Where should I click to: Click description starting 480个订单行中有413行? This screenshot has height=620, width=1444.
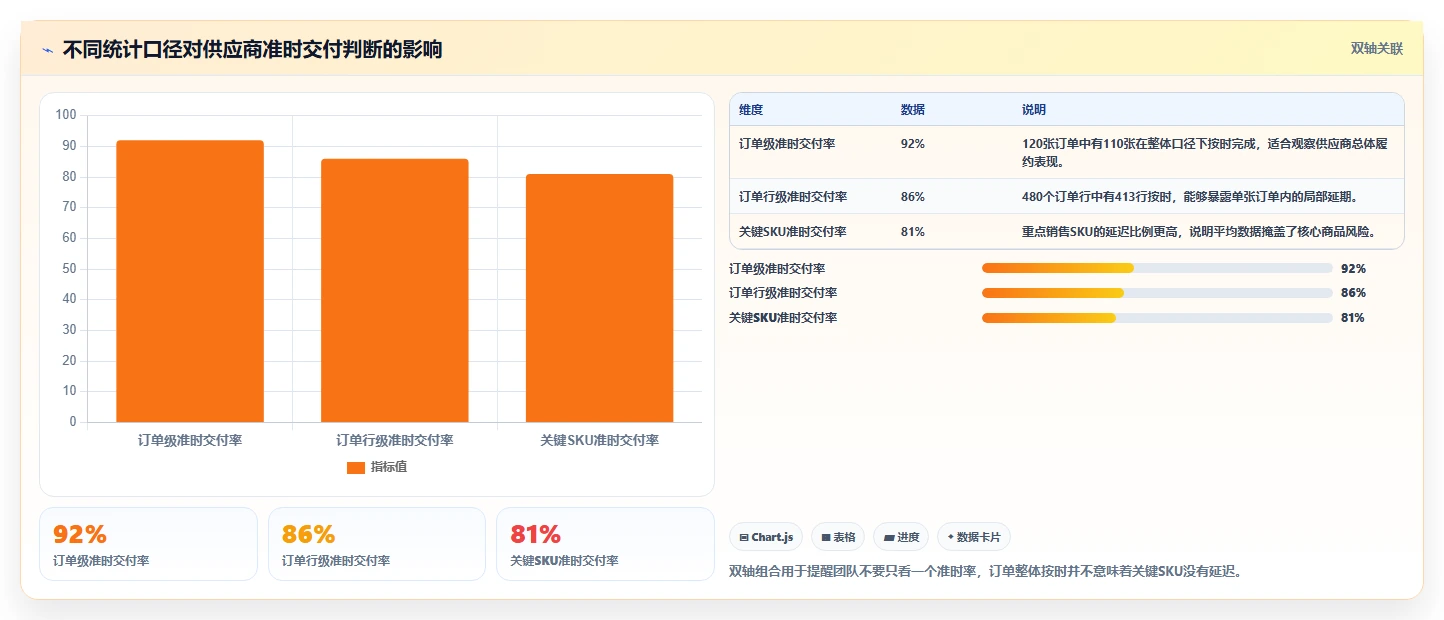[x=1190, y=197]
